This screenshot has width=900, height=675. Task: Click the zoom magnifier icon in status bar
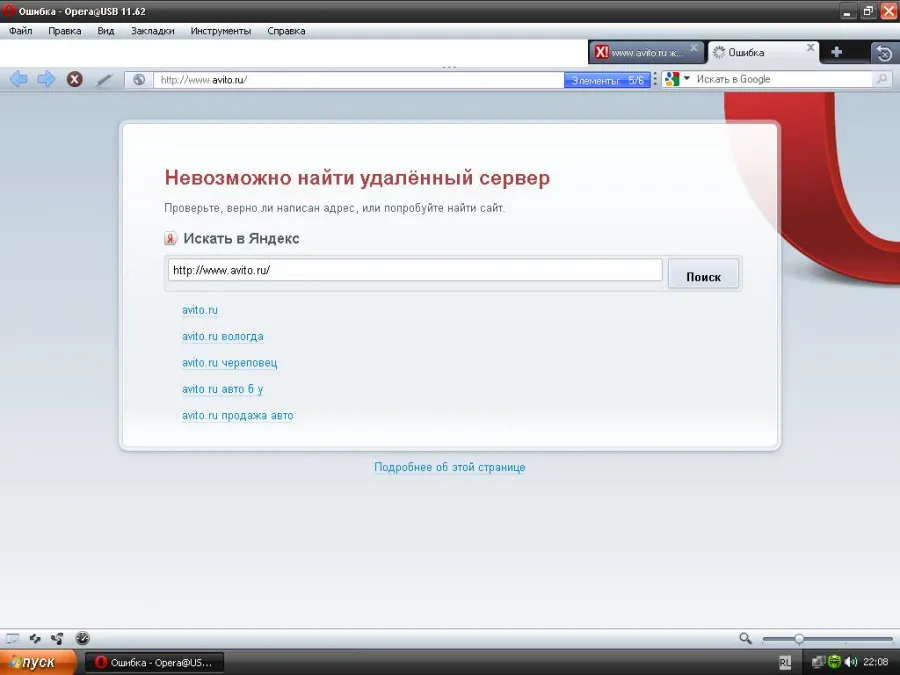point(745,638)
